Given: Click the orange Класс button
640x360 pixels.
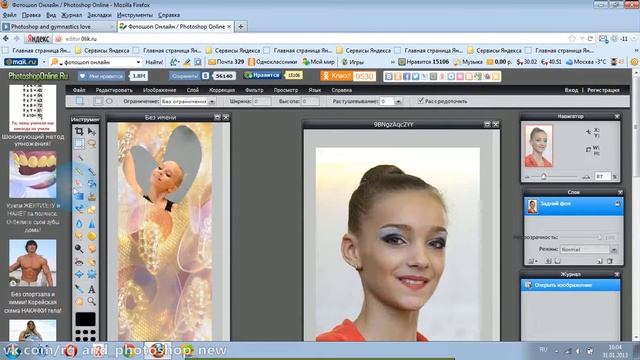Looking at the screenshot, I should 336,76.
